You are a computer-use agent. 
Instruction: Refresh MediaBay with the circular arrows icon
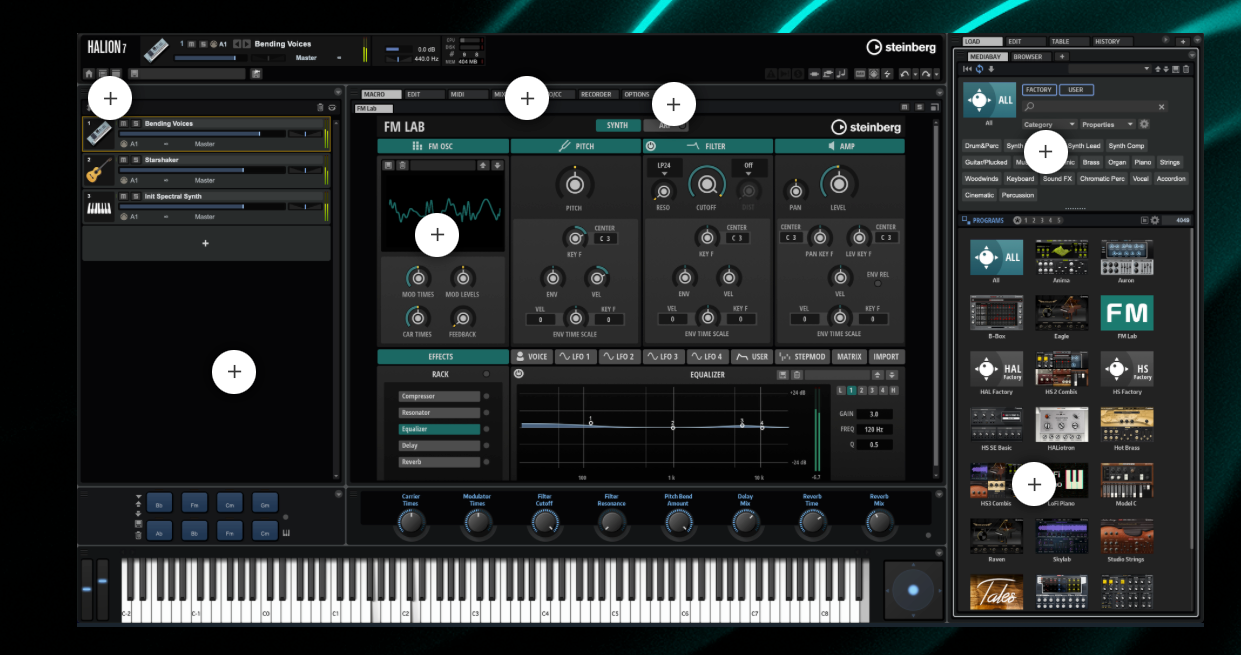(x=979, y=69)
